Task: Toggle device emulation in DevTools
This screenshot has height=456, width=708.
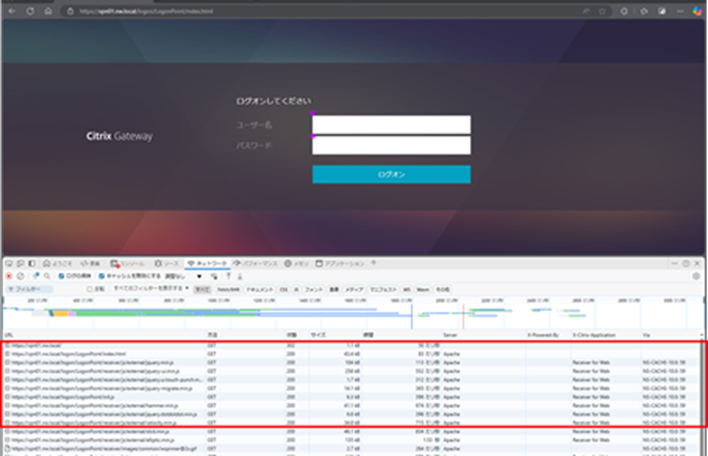Action: click(20, 263)
